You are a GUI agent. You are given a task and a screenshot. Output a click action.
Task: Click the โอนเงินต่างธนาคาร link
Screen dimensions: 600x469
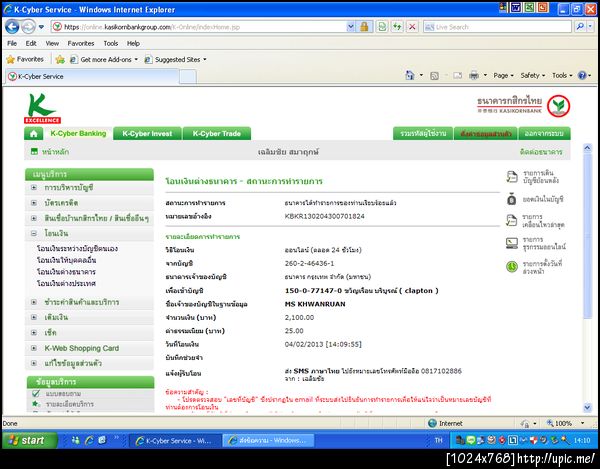[66, 272]
